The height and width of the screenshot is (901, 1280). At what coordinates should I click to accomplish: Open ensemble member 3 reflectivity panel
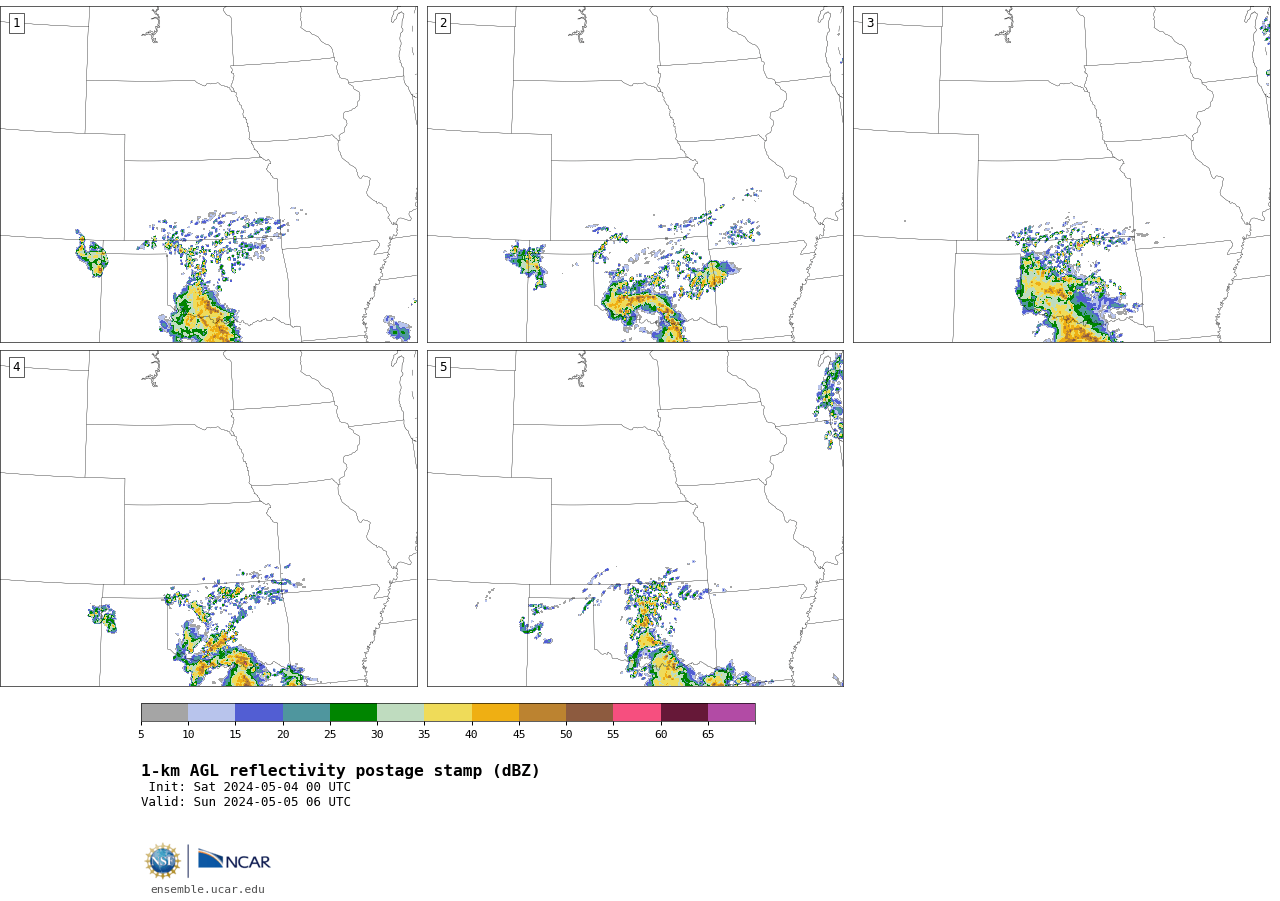coord(1062,174)
